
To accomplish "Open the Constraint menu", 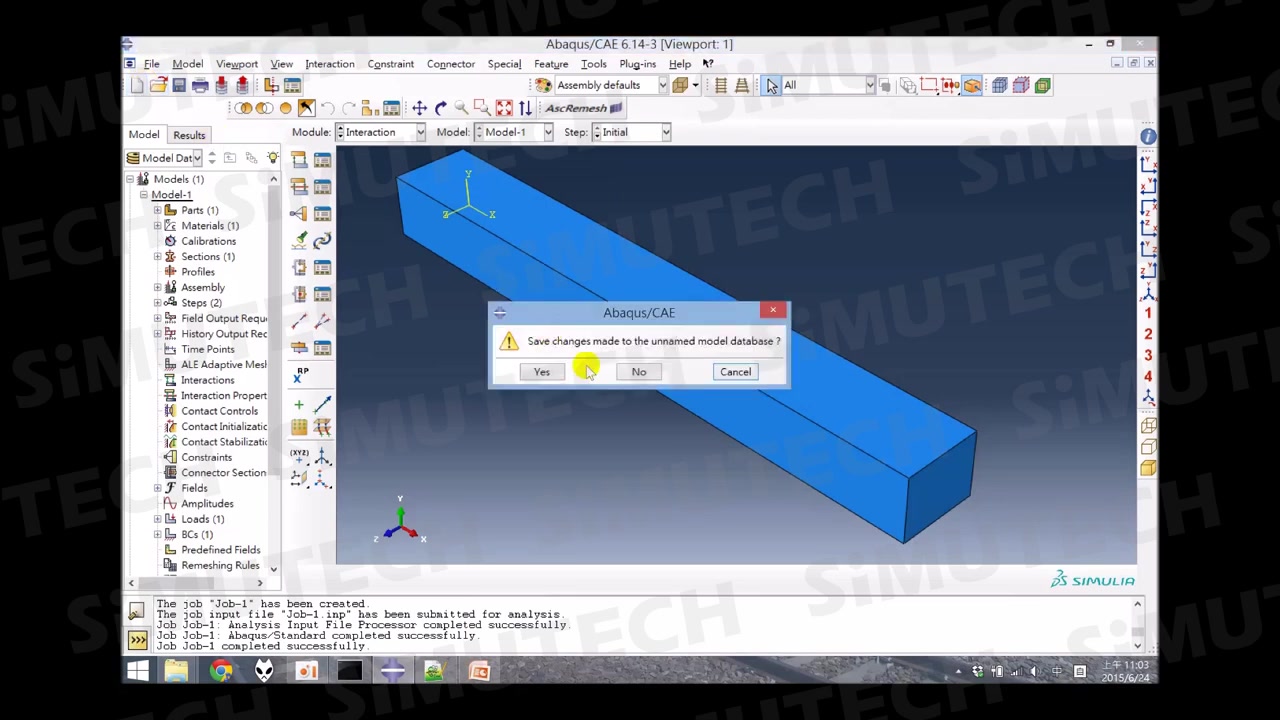I will pos(390,64).
